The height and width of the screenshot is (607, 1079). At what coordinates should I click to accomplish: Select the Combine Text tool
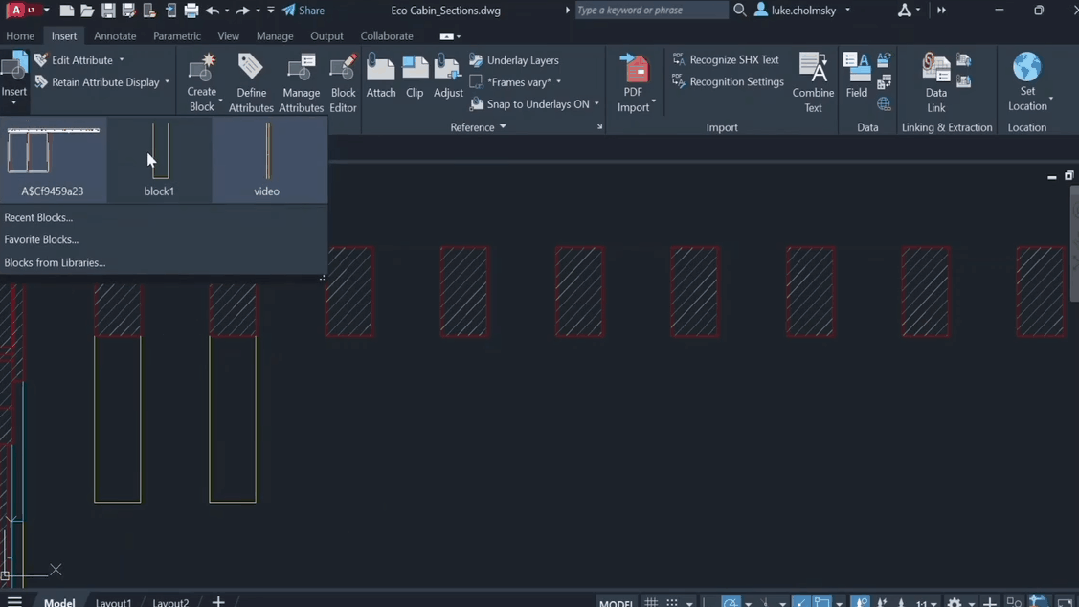click(812, 80)
